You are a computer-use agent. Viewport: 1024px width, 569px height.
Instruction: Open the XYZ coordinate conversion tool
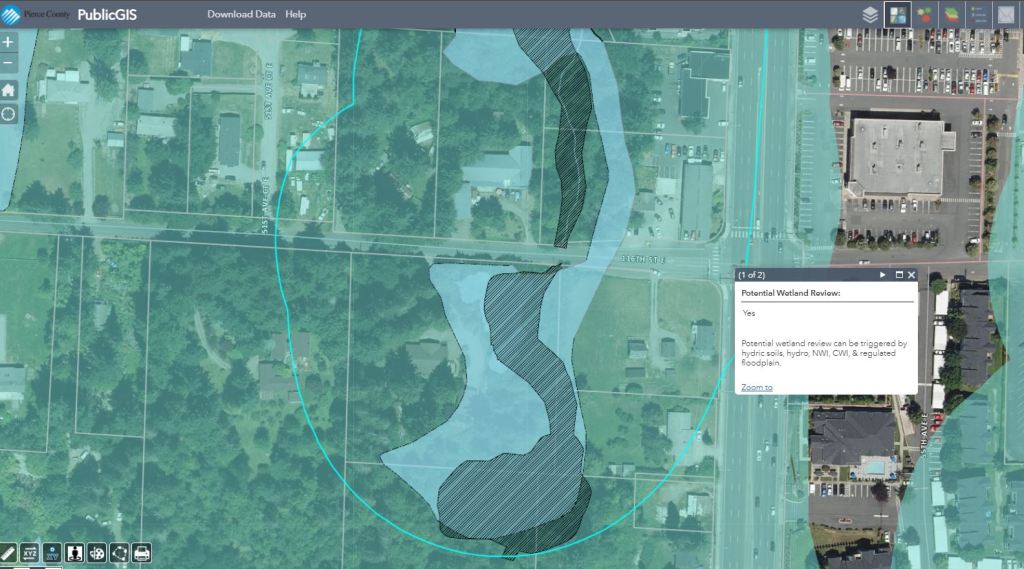tap(28, 552)
